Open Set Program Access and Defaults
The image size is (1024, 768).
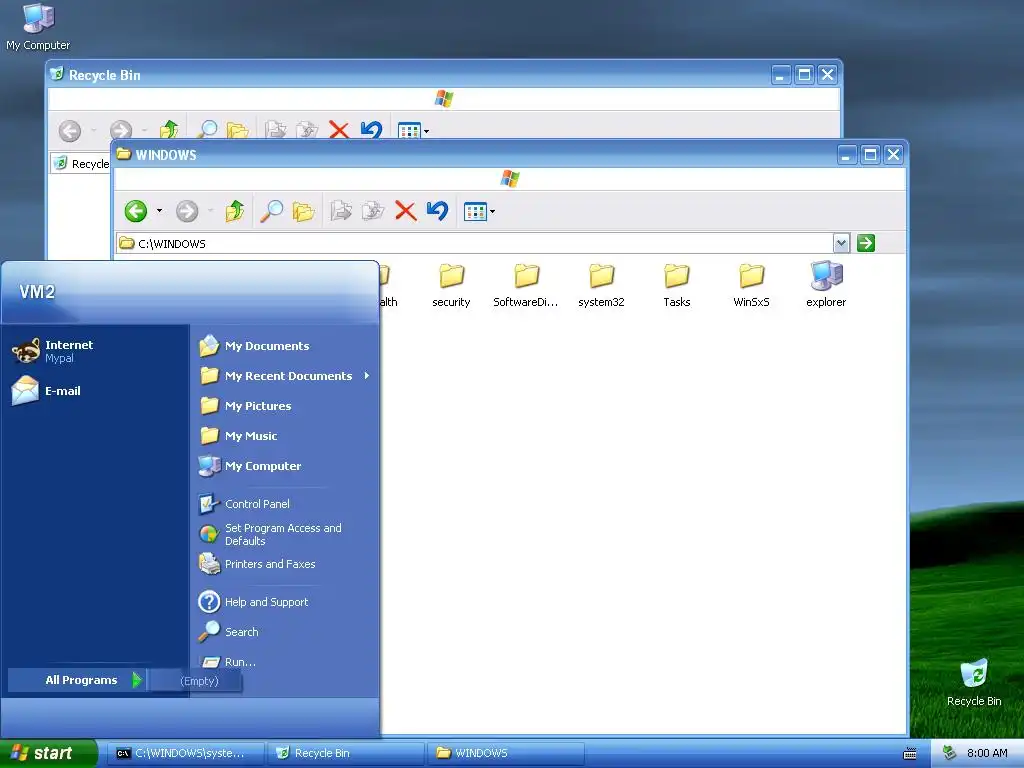(285, 534)
